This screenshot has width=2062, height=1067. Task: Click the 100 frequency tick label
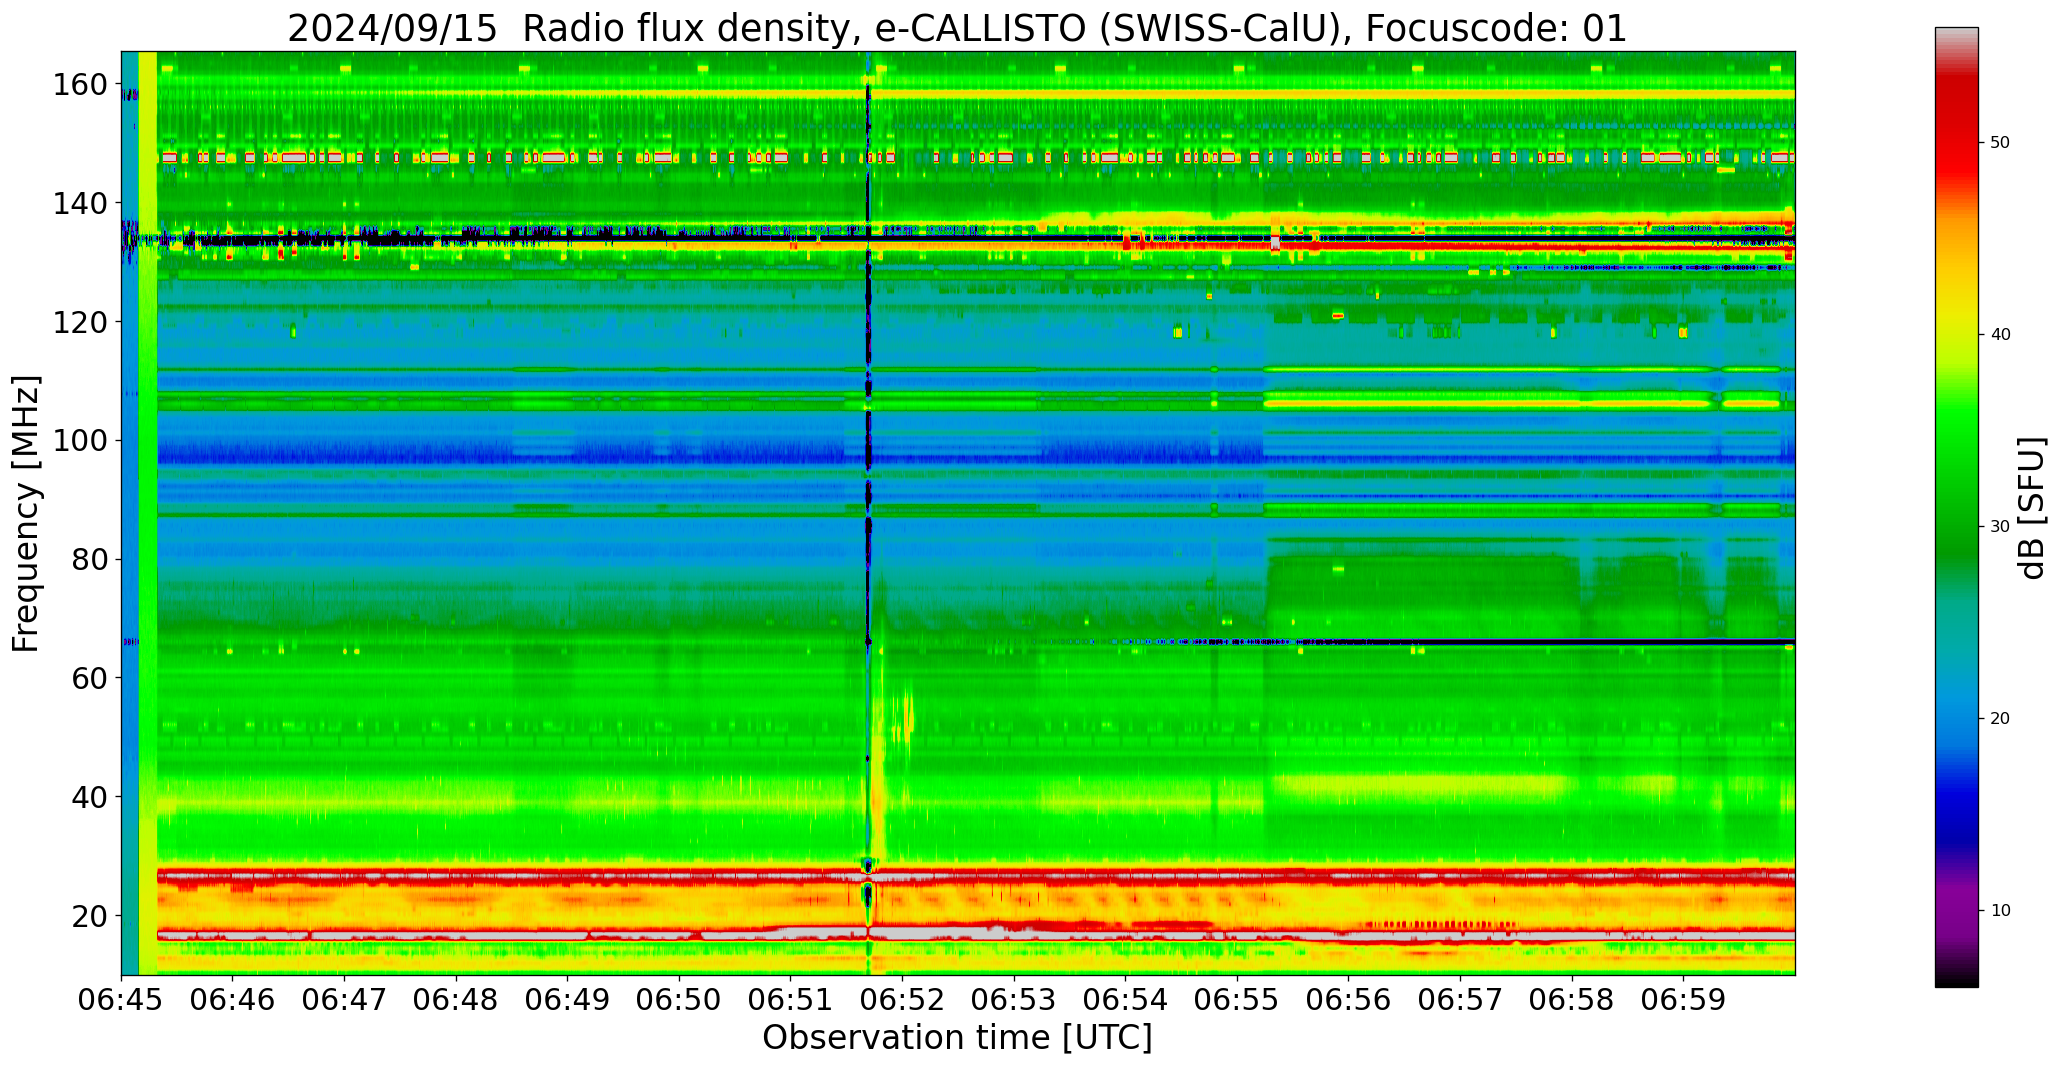pos(80,441)
